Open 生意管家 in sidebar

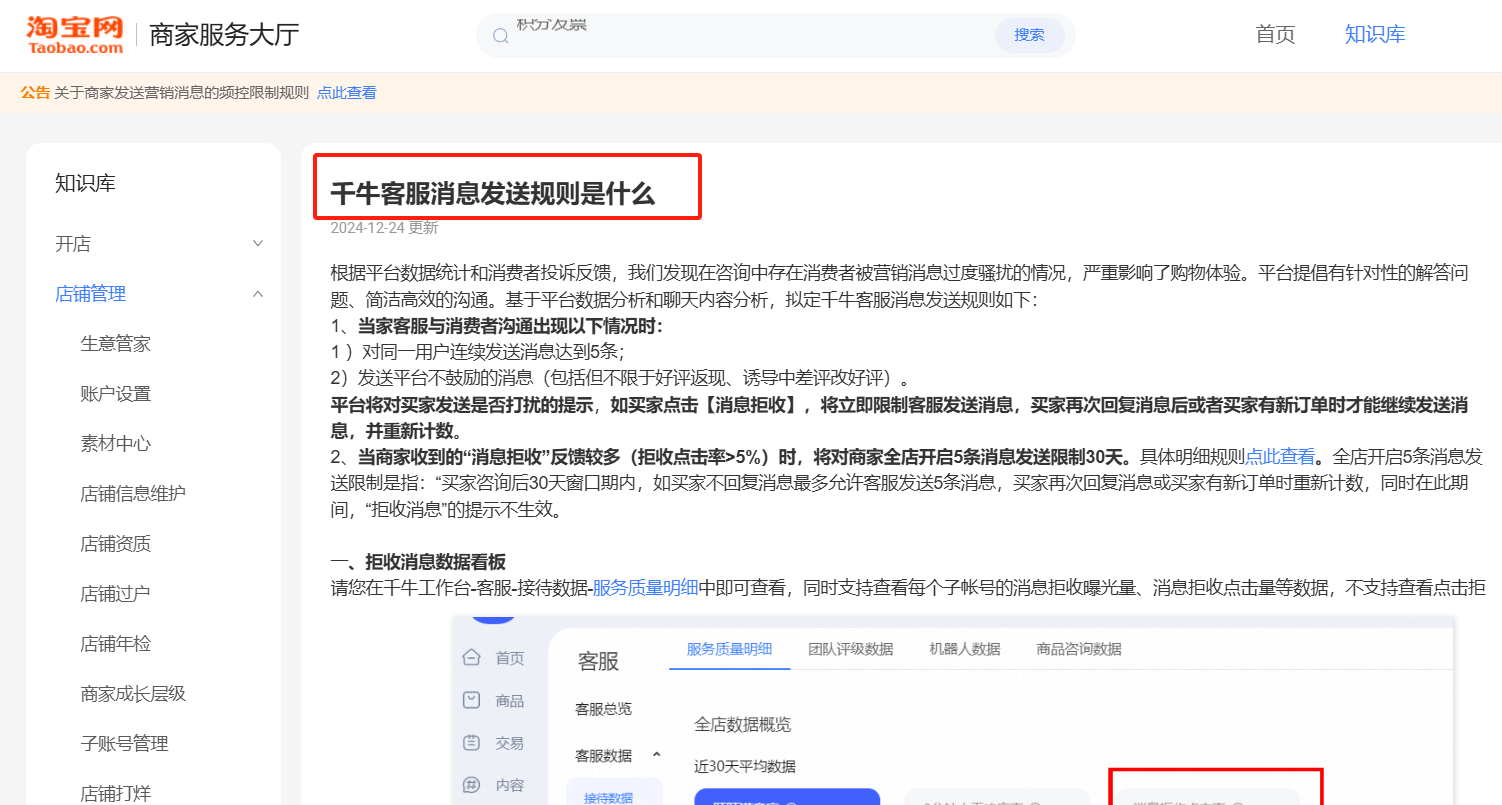(116, 344)
